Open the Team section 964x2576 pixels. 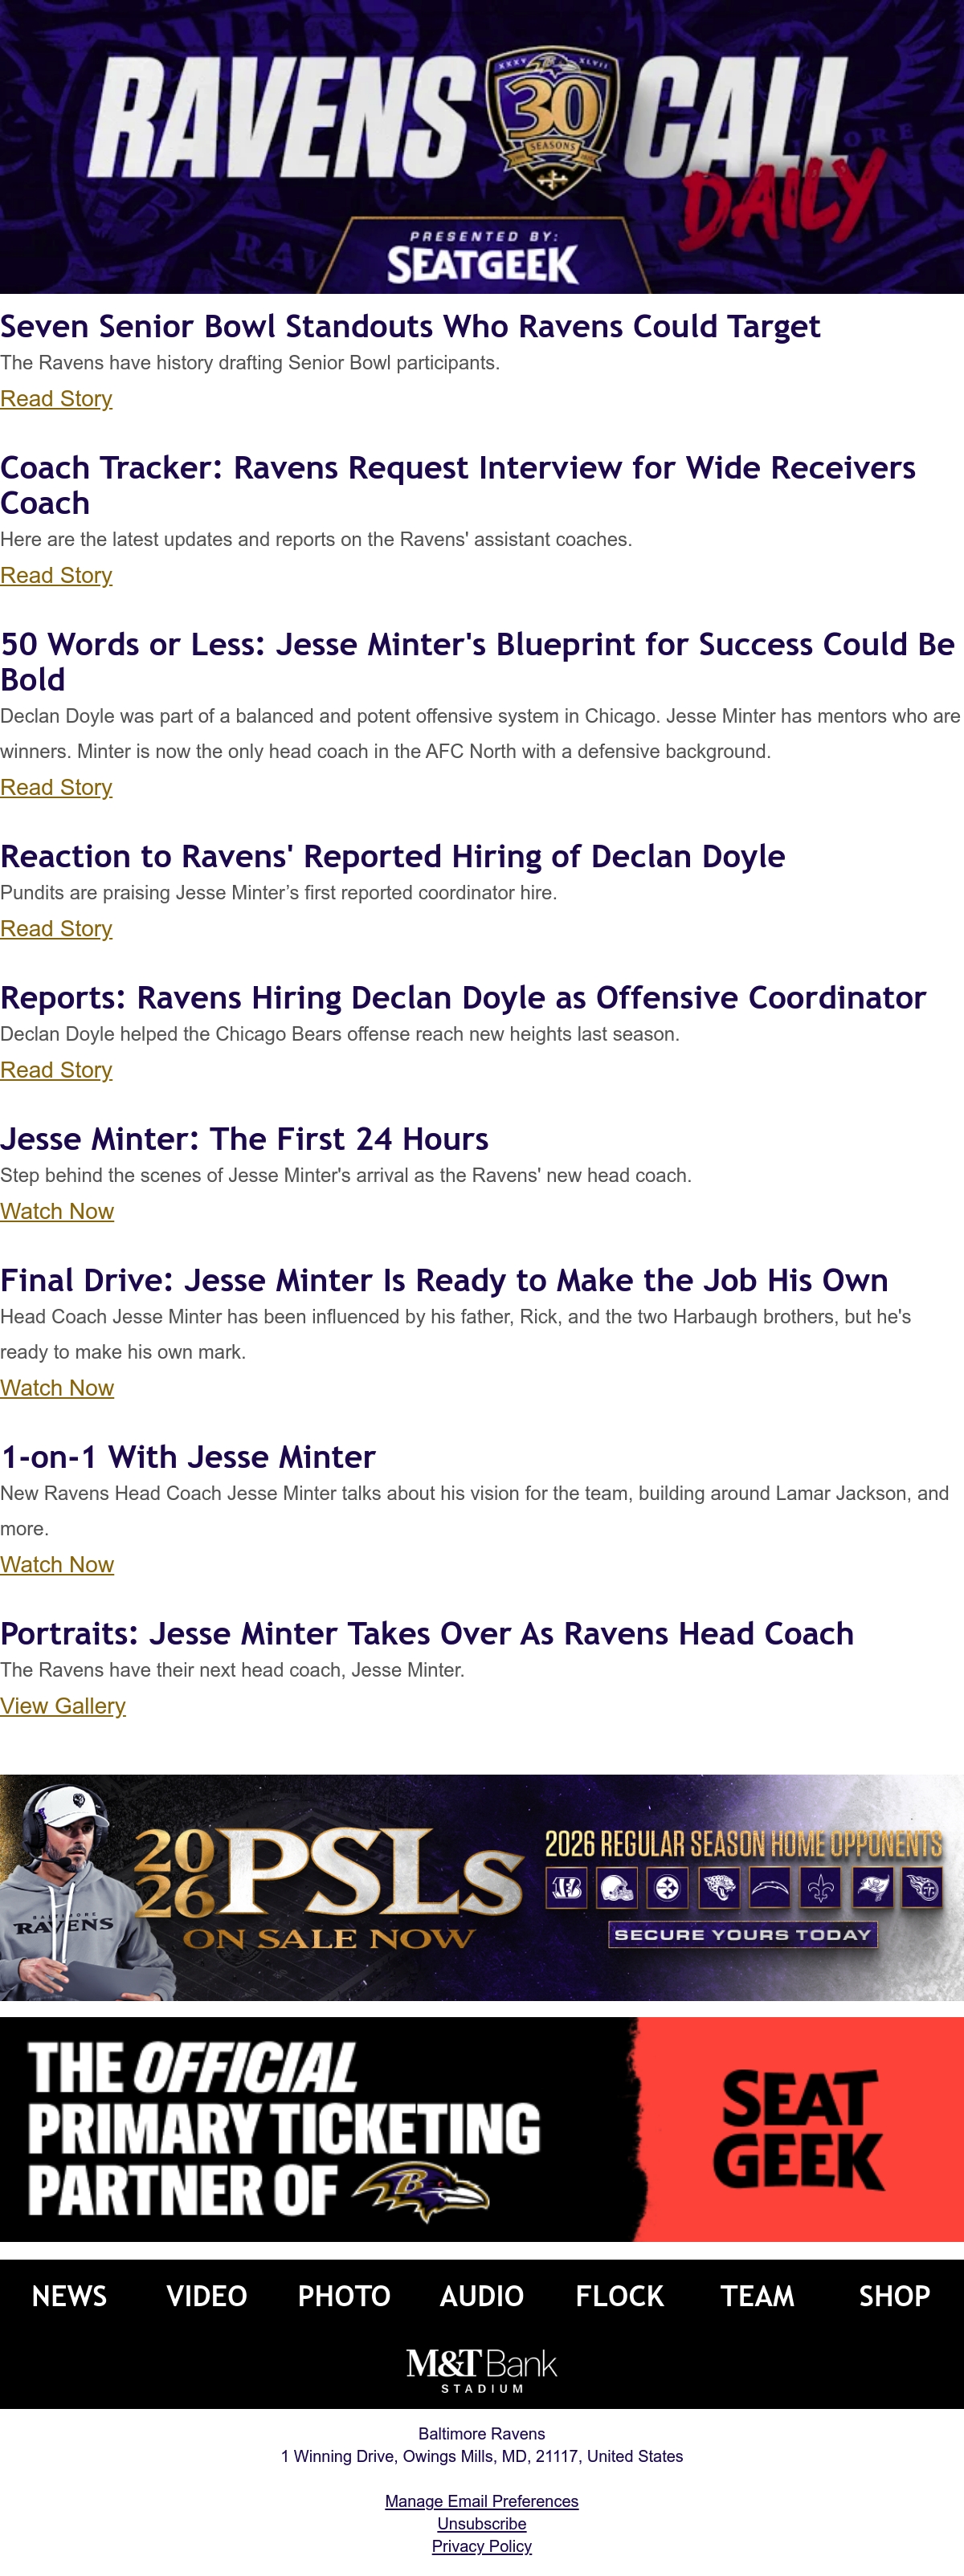(x=757, y=2296)
